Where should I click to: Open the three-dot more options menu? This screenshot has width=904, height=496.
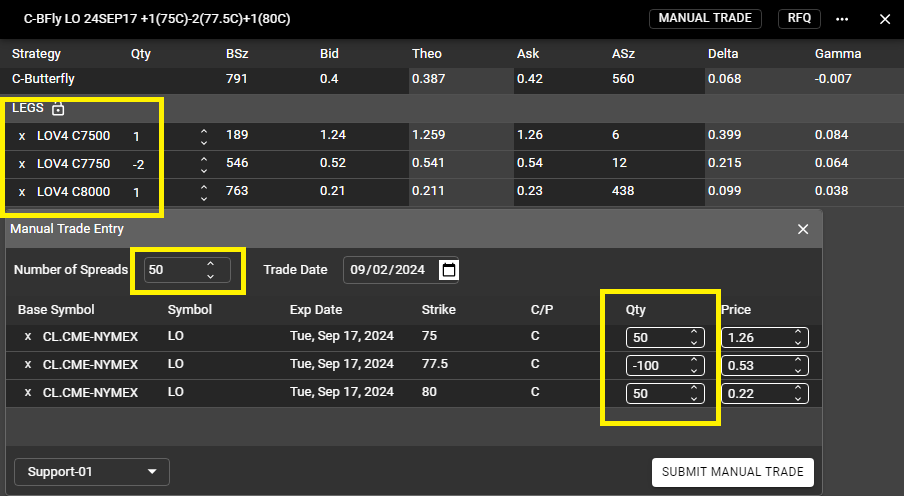[x=842, y=19]
